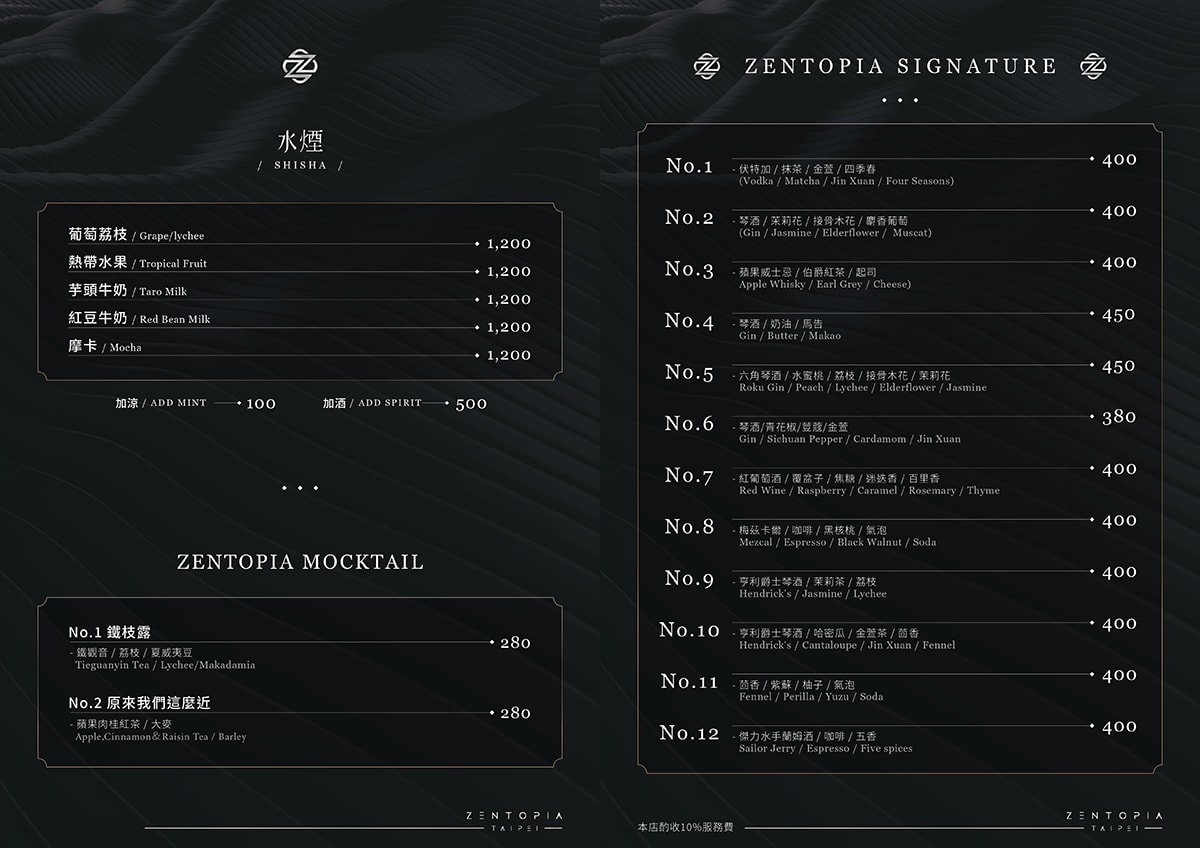Image resolution: width=1200 pixels, height=848 pixels.
Task: Select mocktail No.1 Tieguanyin Tea
Action: (x=299, y=648)
